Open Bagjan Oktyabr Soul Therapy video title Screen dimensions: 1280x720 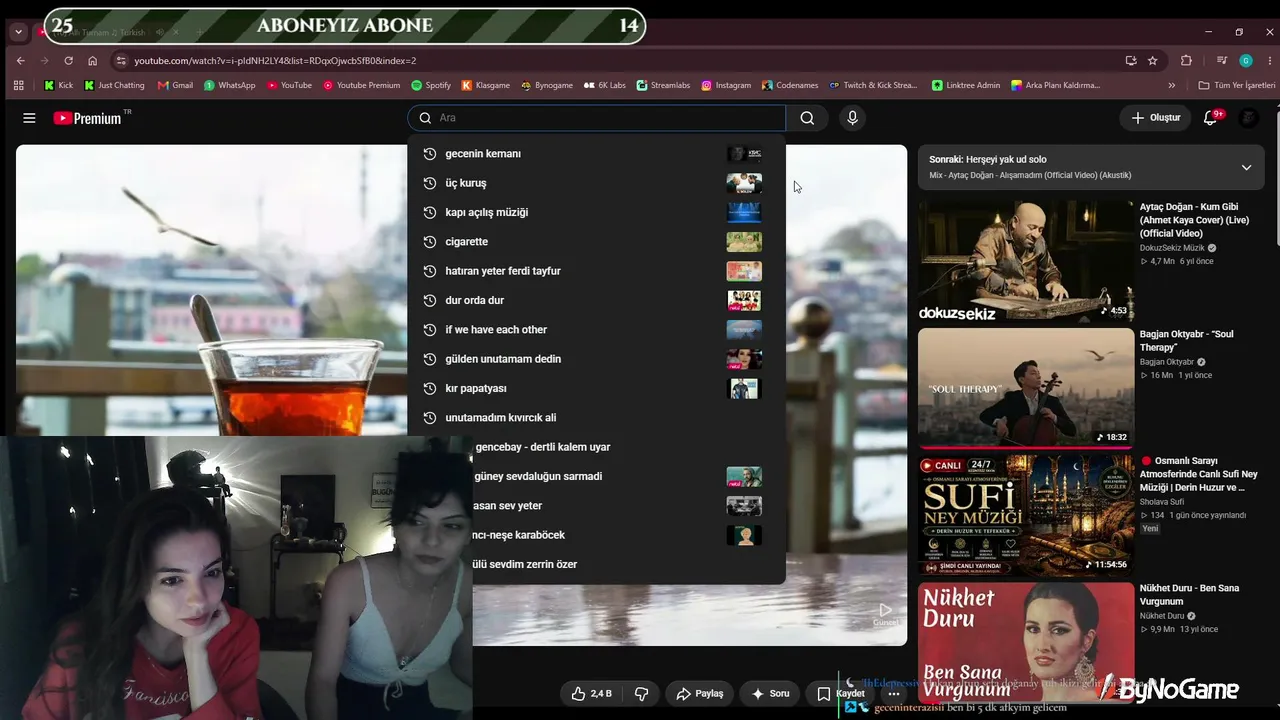[1187, 341]
